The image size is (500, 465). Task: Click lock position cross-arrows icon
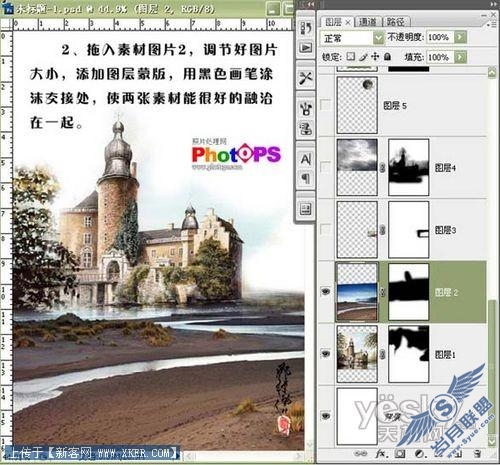tap(375, 57)
